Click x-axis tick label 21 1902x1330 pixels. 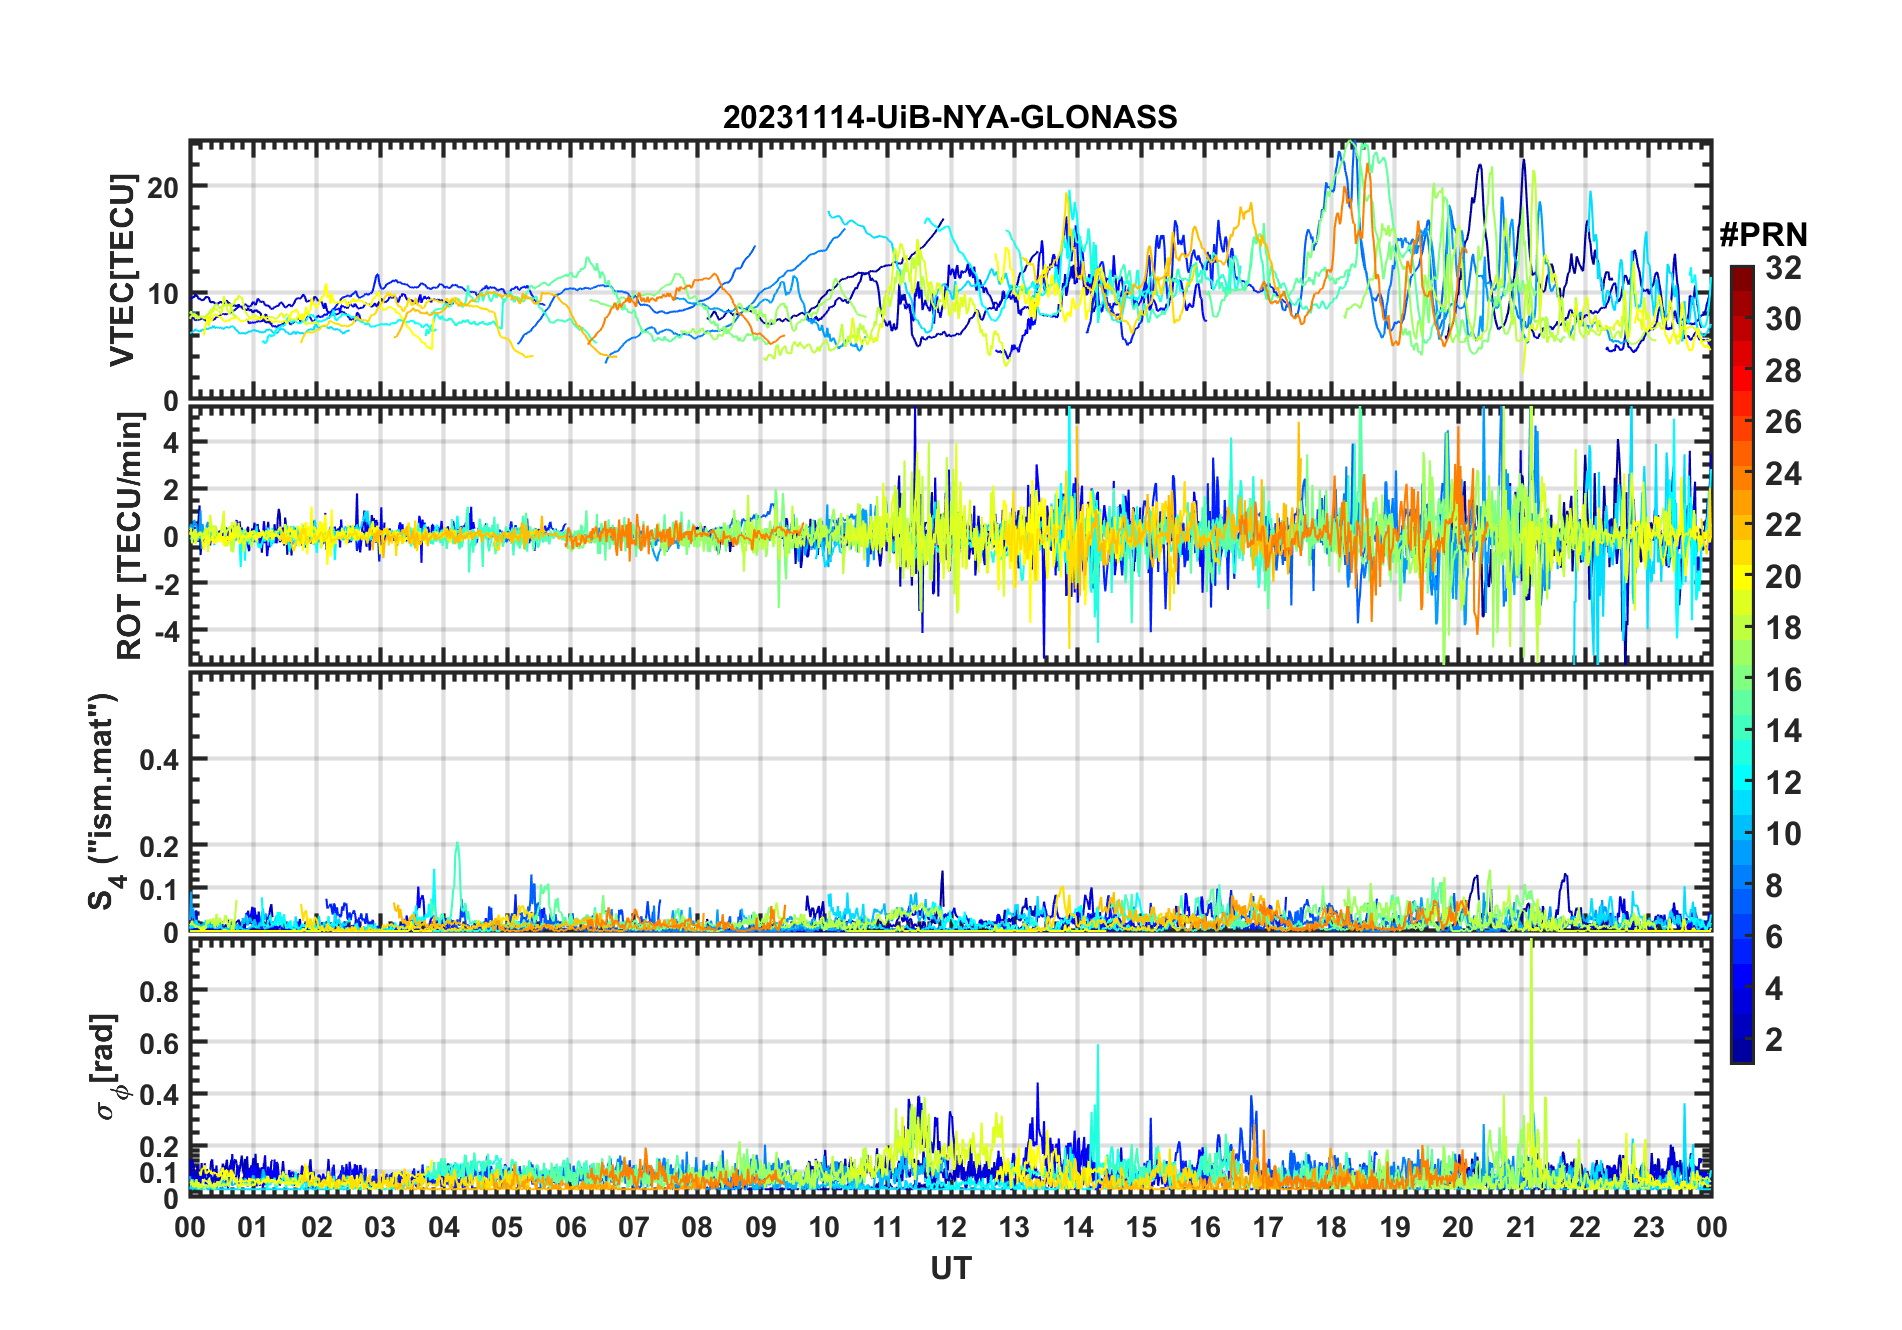pos(1521,1227)
